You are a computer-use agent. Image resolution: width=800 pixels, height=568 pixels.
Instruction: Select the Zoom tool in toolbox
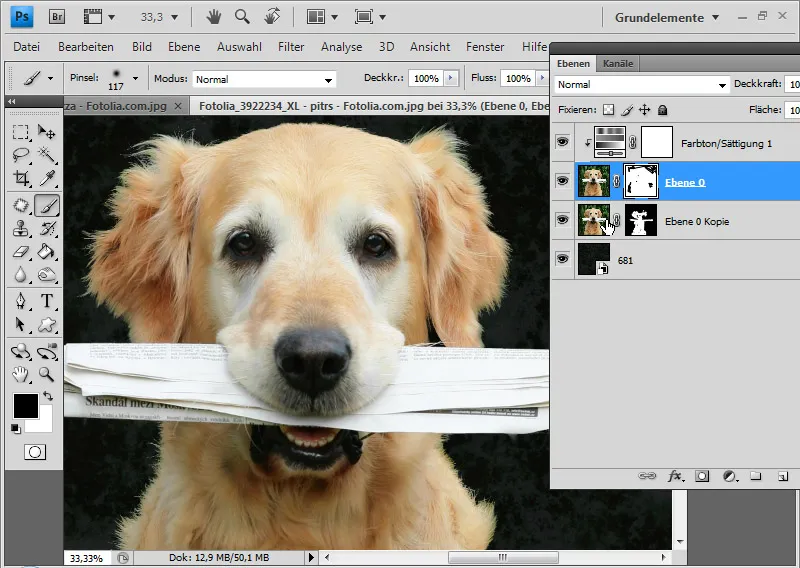coord(47,375)
